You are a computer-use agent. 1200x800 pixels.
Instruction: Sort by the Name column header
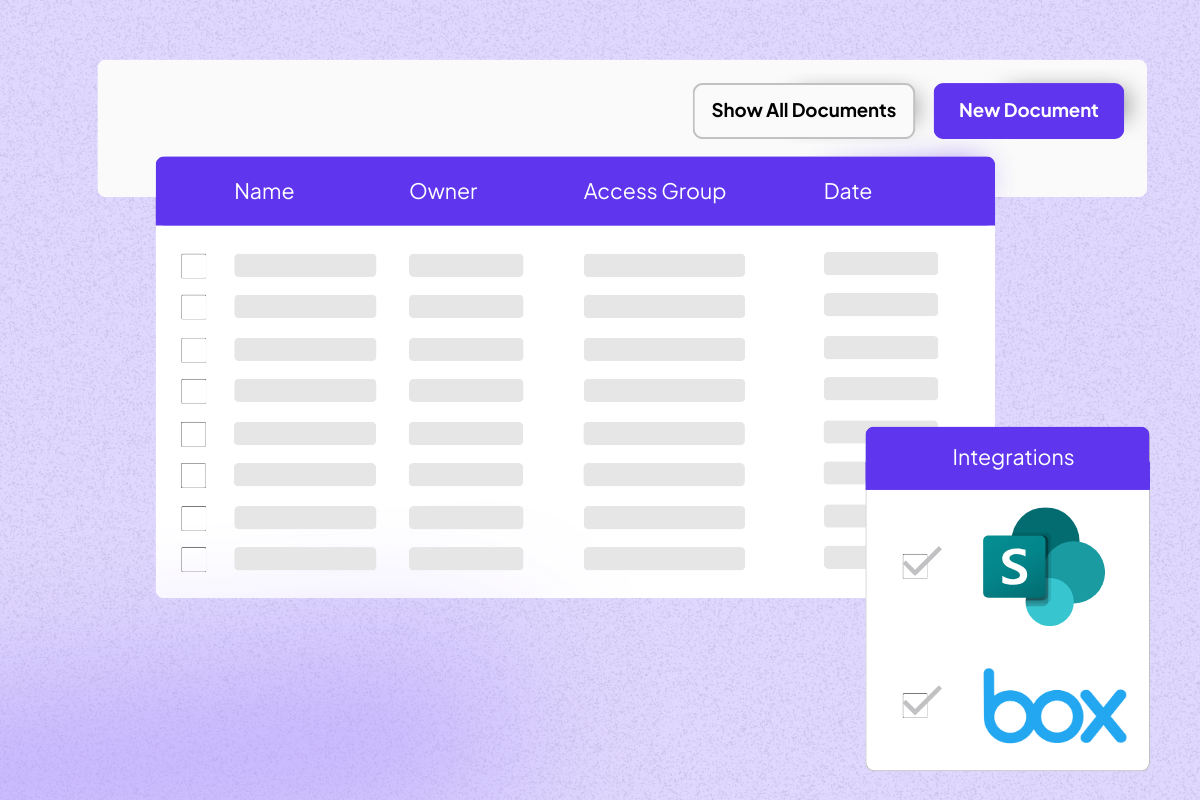tap(264, 192)
